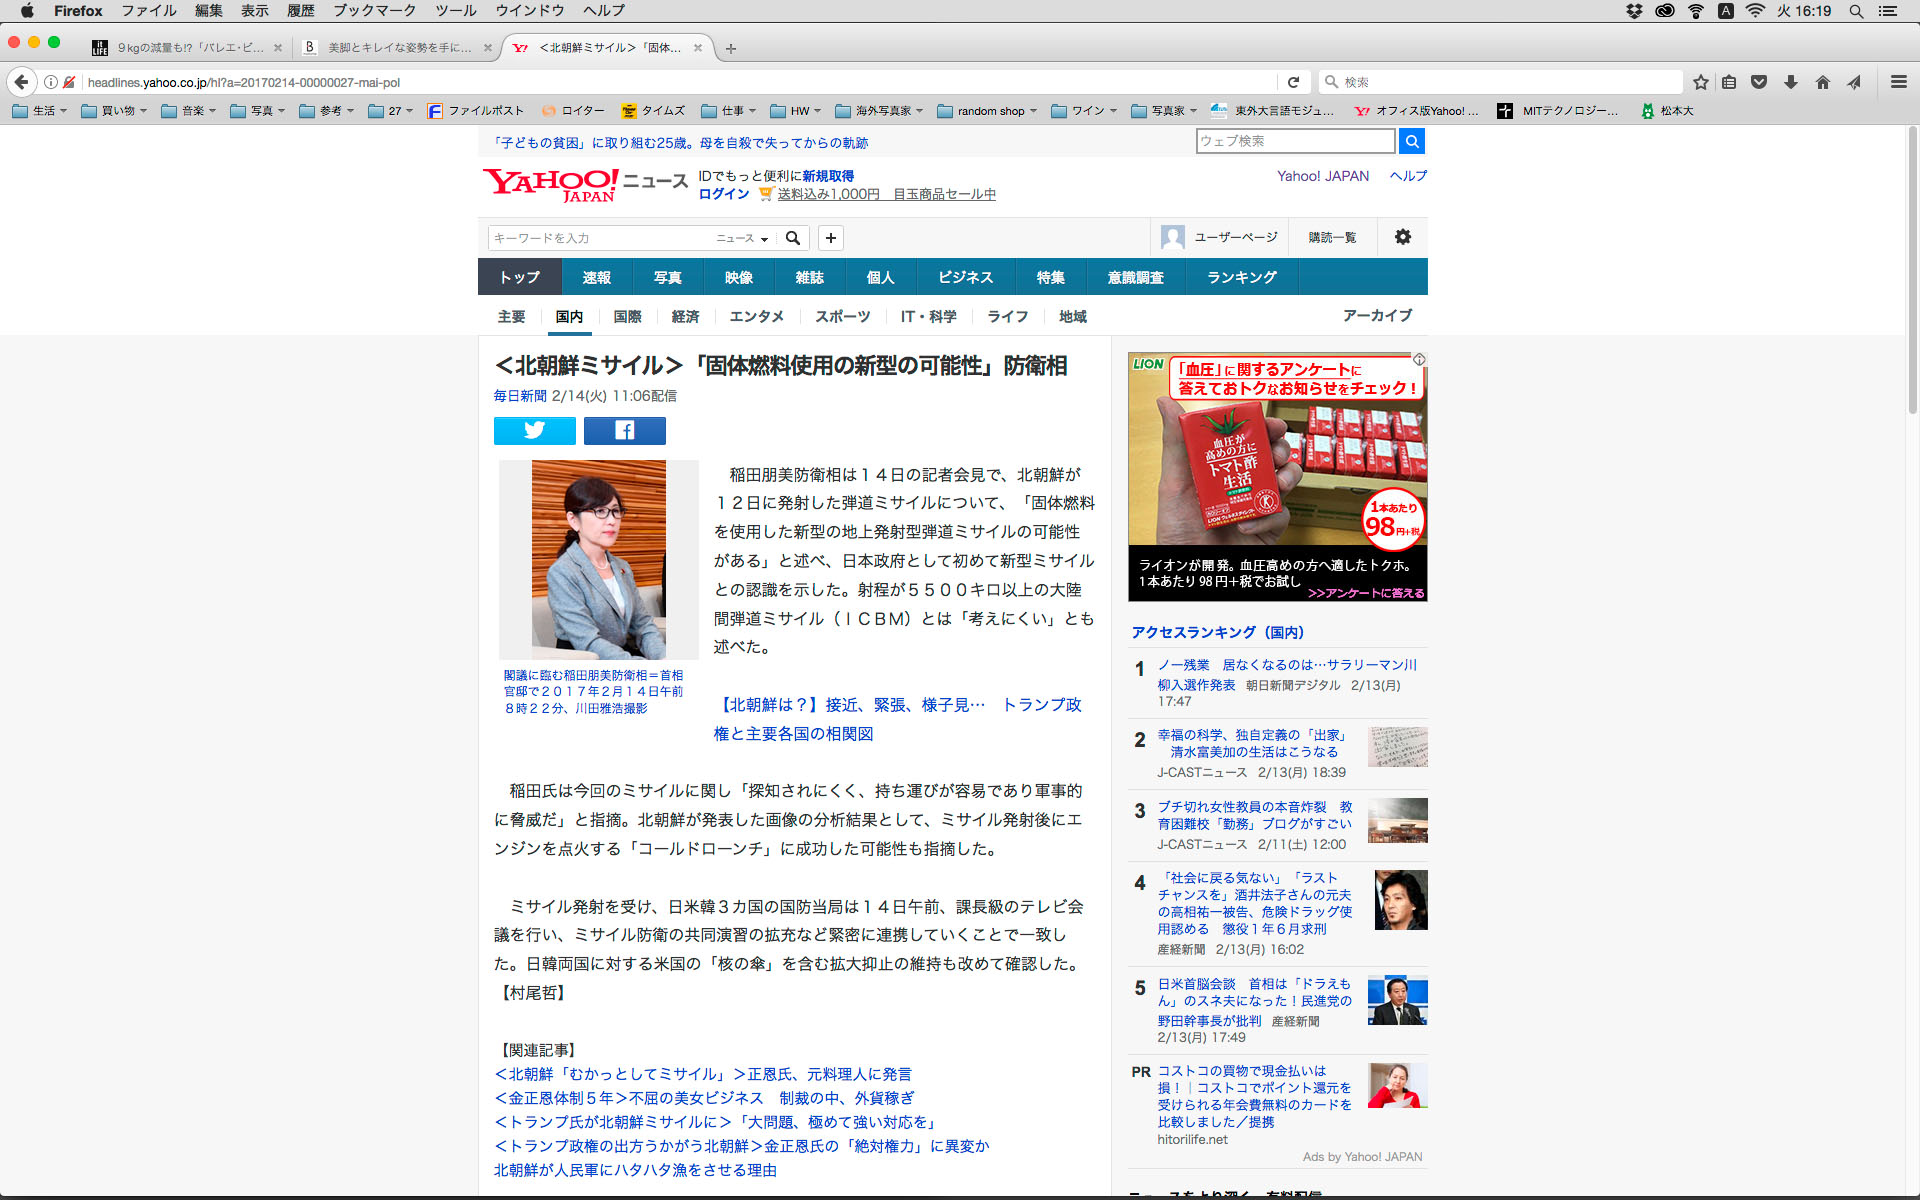Screen dimensions: 1920x1200
Task: Switch to the 速報 news tab
Action: click(596, 277)
